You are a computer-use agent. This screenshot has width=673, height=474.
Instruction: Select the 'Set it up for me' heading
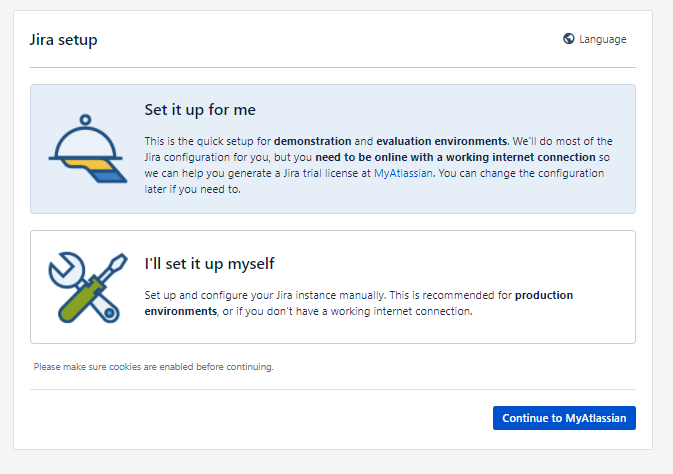click(x=200, y=110)
